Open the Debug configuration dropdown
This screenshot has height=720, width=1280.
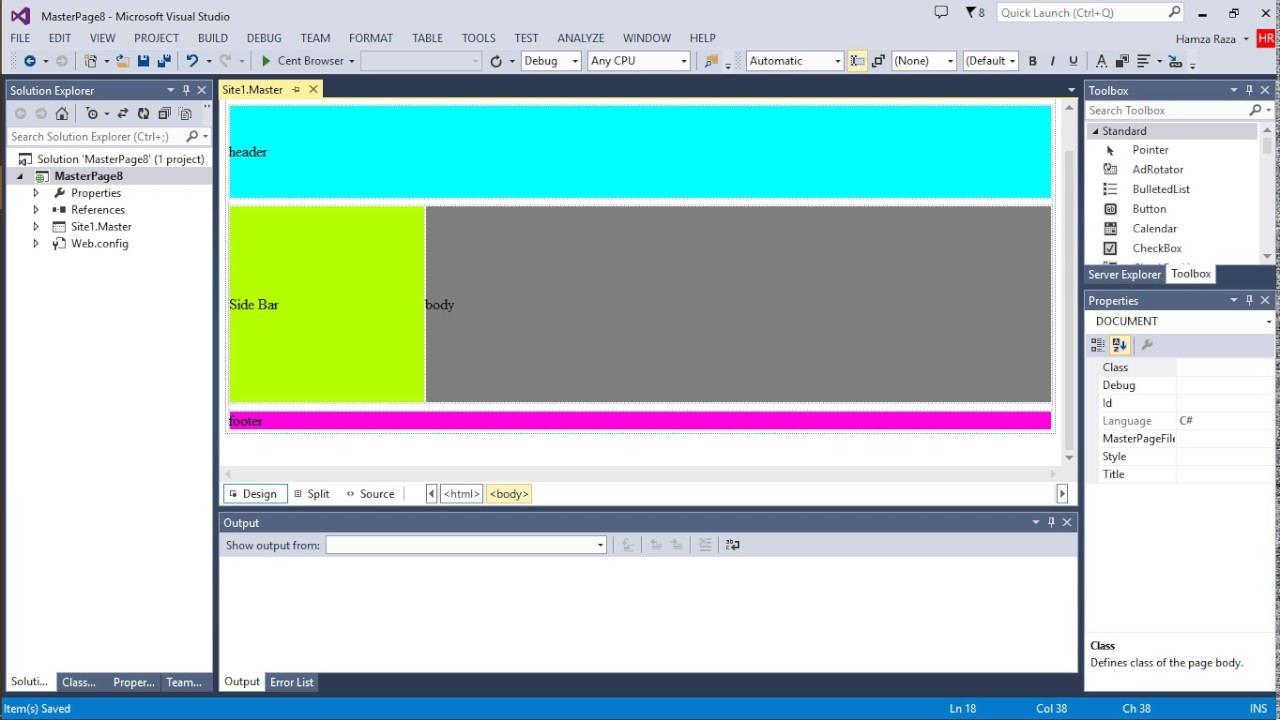pos(551,61)
